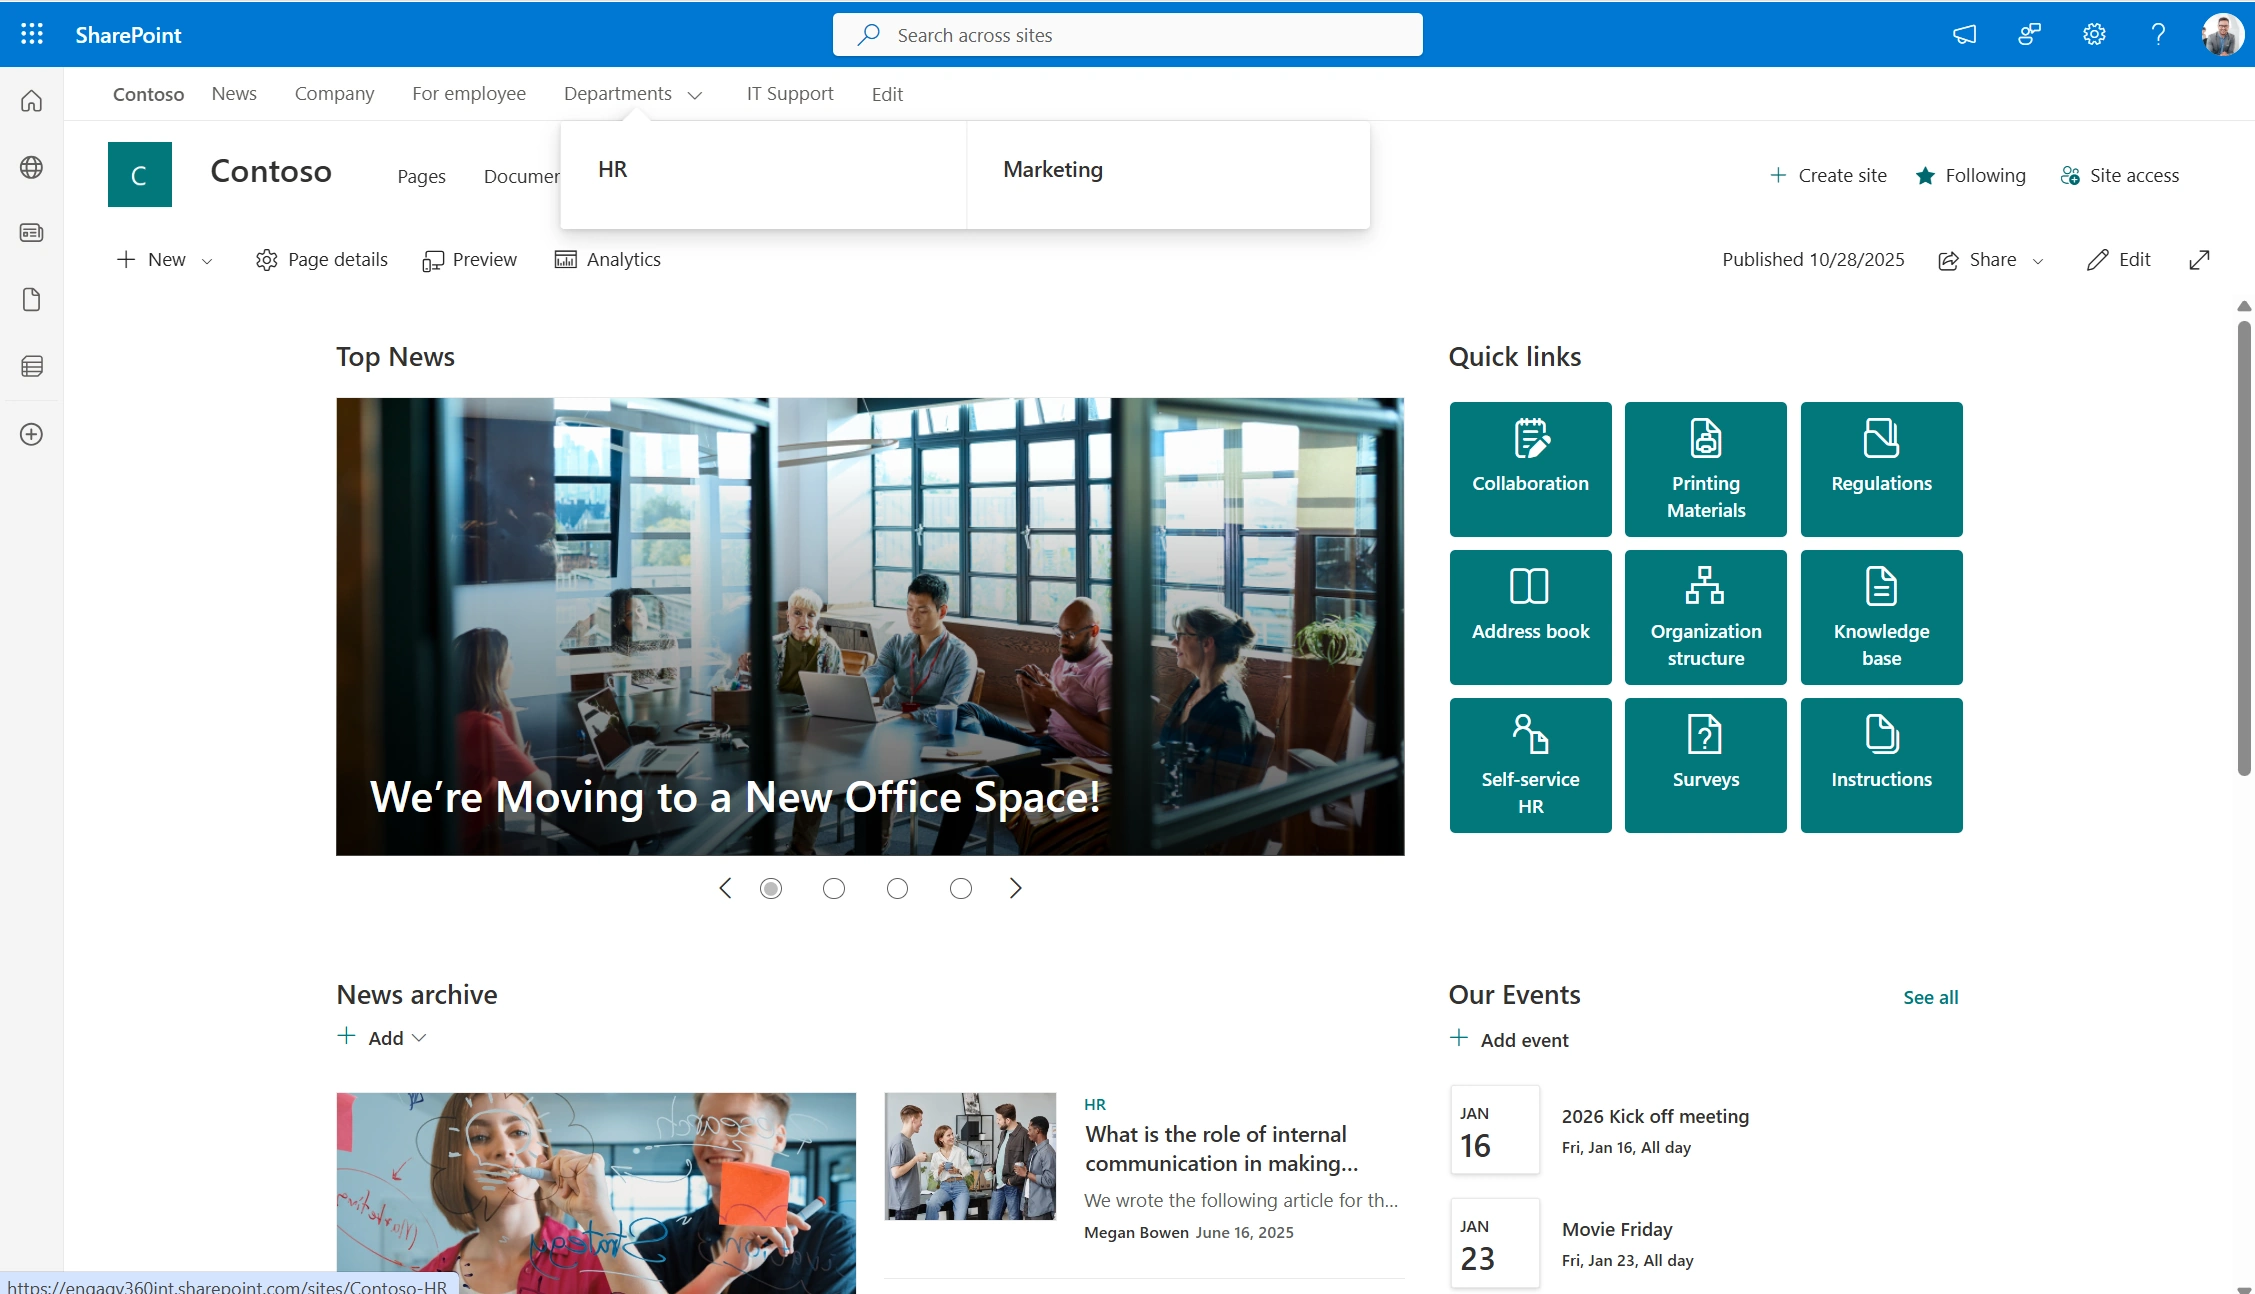Switch to the News navigation item
2255x1294 pixels.
233,93
